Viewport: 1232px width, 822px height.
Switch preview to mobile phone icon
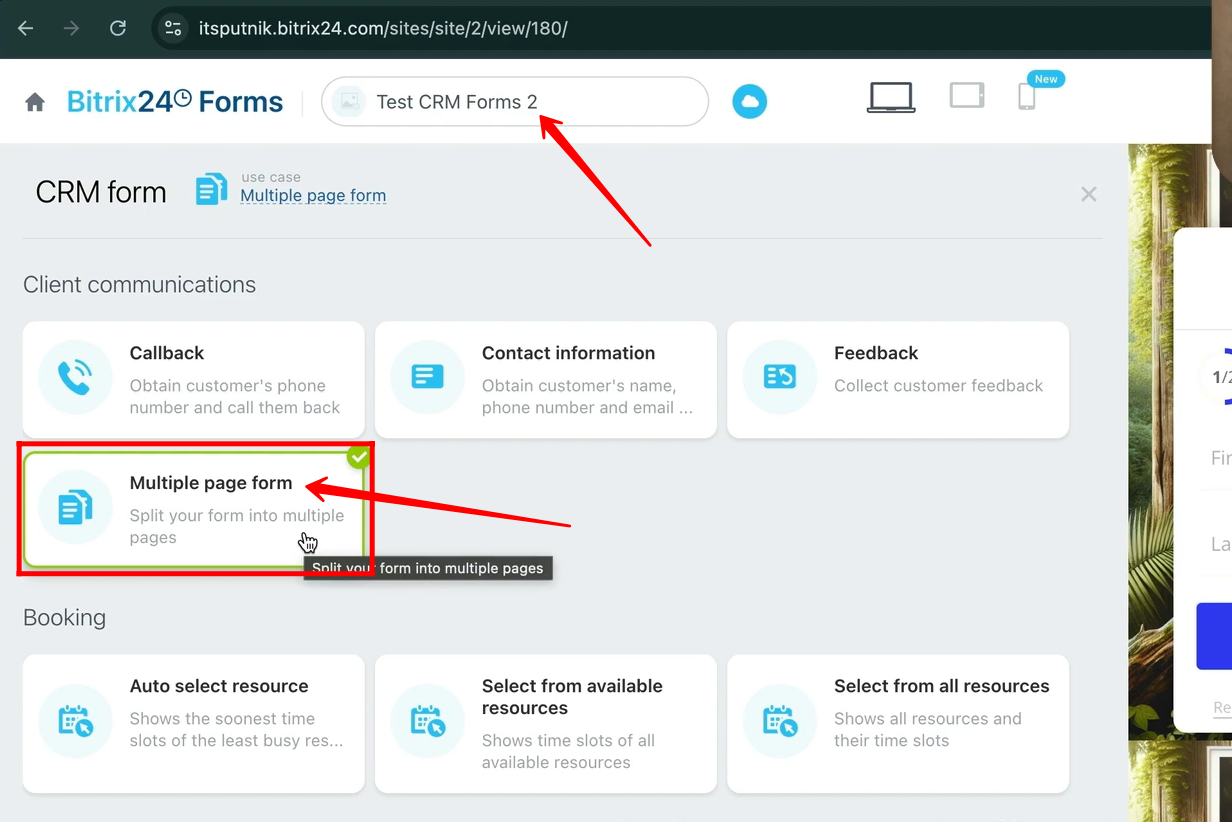[1026, 96]
